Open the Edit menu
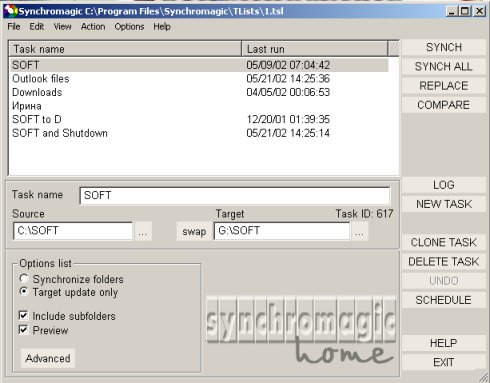 click(37, 27)
